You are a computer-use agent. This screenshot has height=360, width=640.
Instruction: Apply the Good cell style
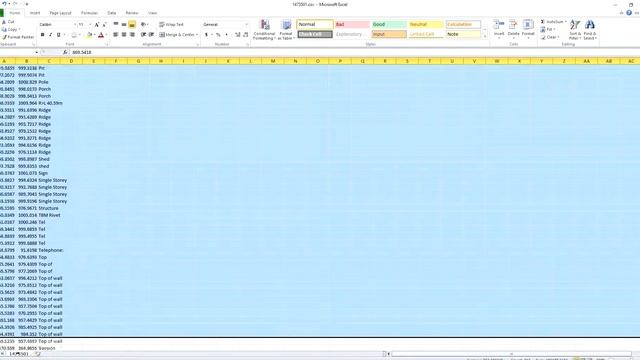pos(389,24)
